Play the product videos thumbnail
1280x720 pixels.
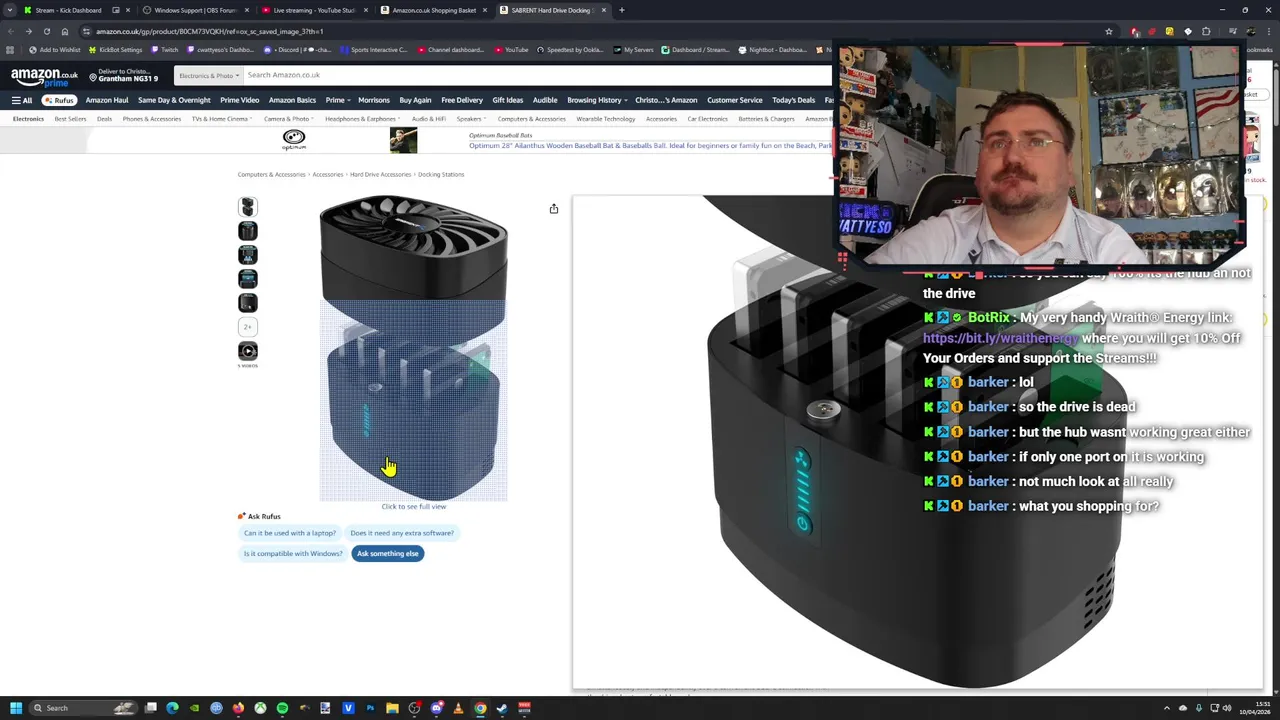pyautogui.click(x=248, y=351)
